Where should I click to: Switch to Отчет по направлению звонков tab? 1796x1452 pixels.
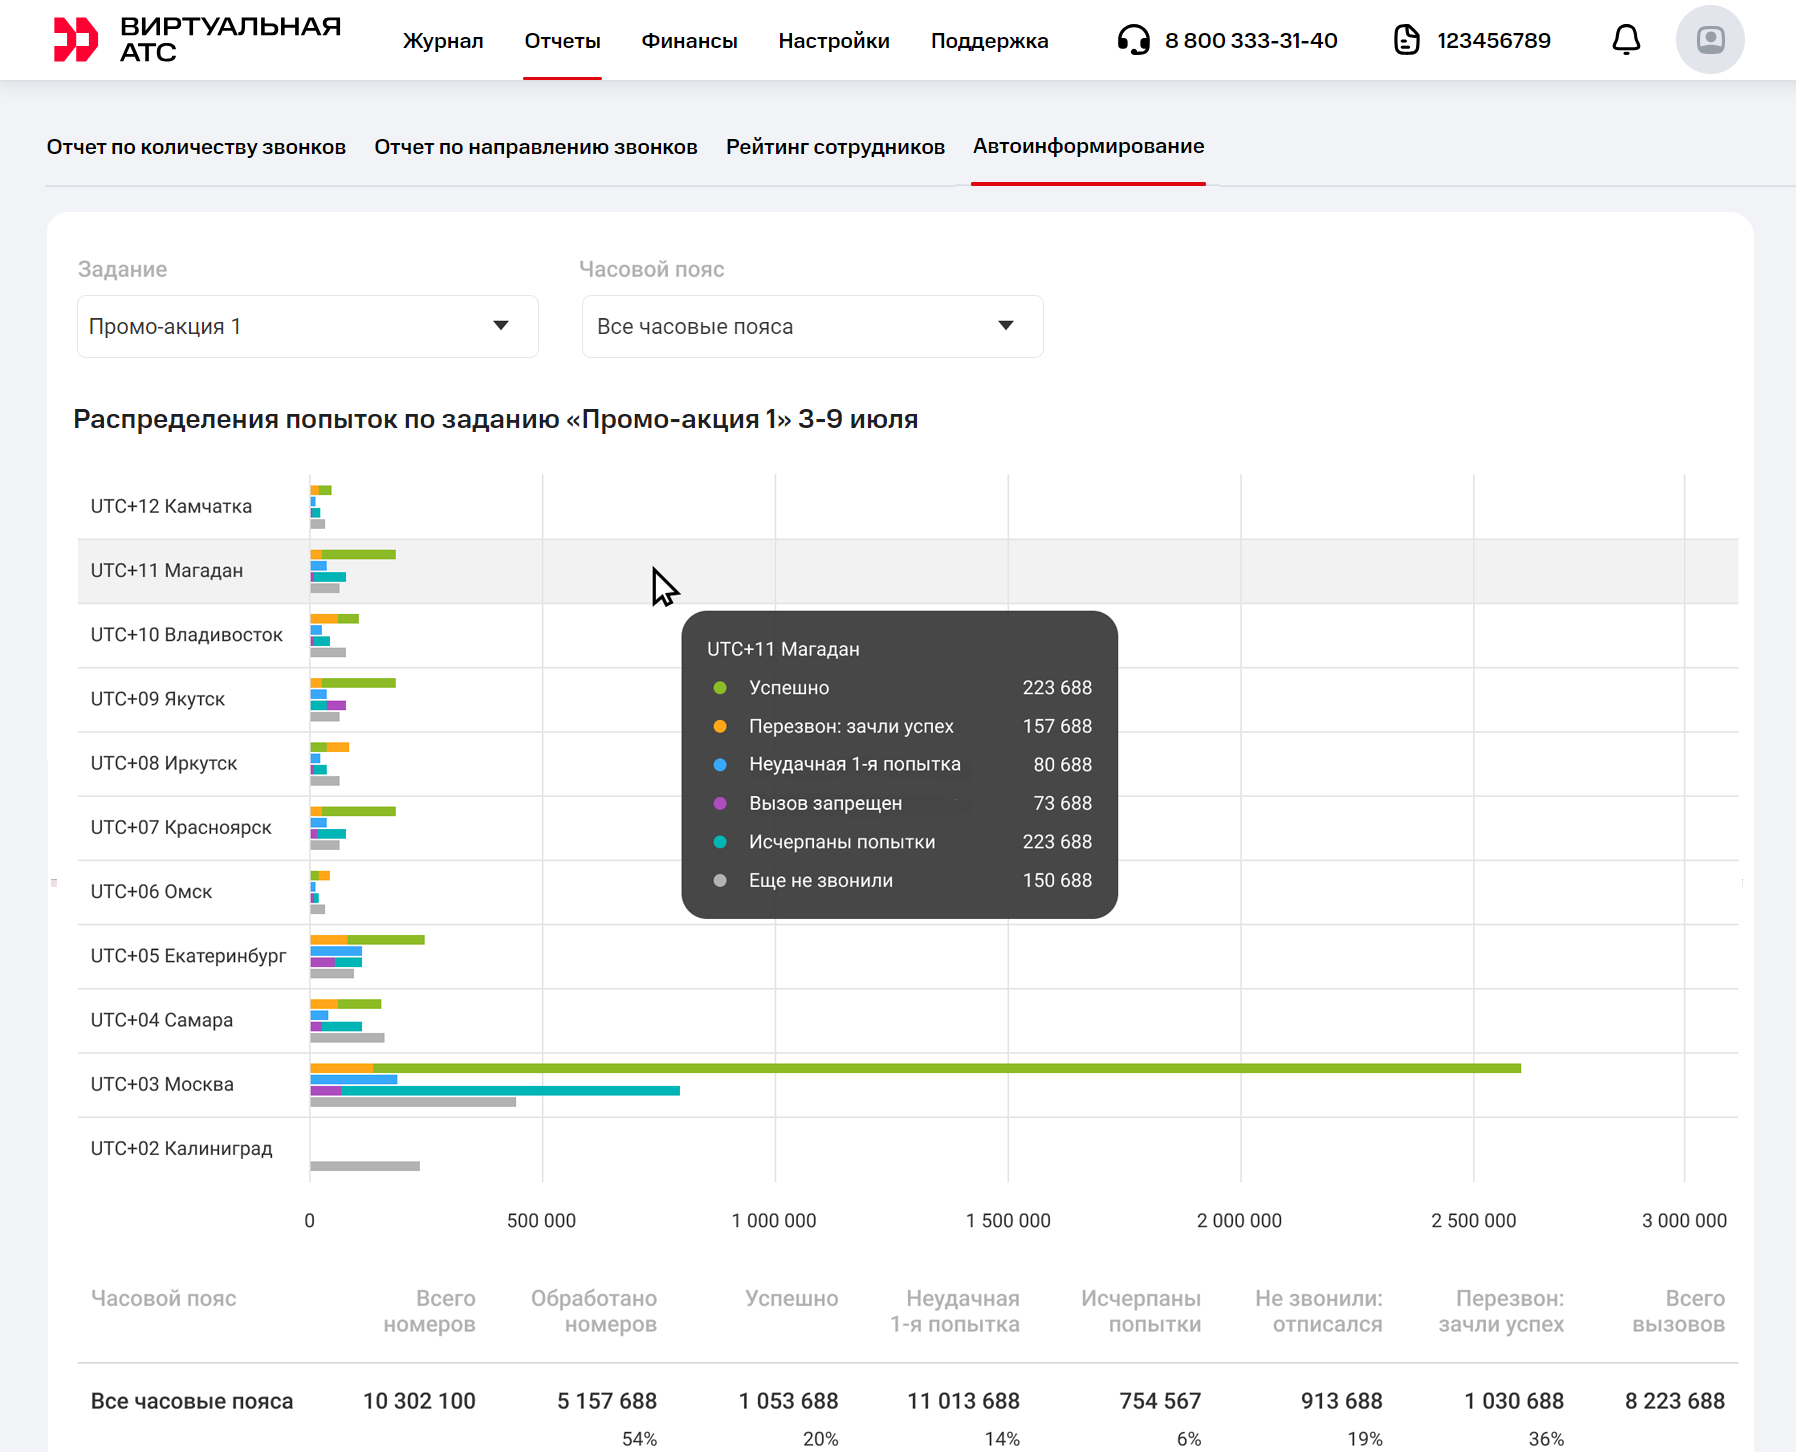pyautogui.click(x=536, y=147)
